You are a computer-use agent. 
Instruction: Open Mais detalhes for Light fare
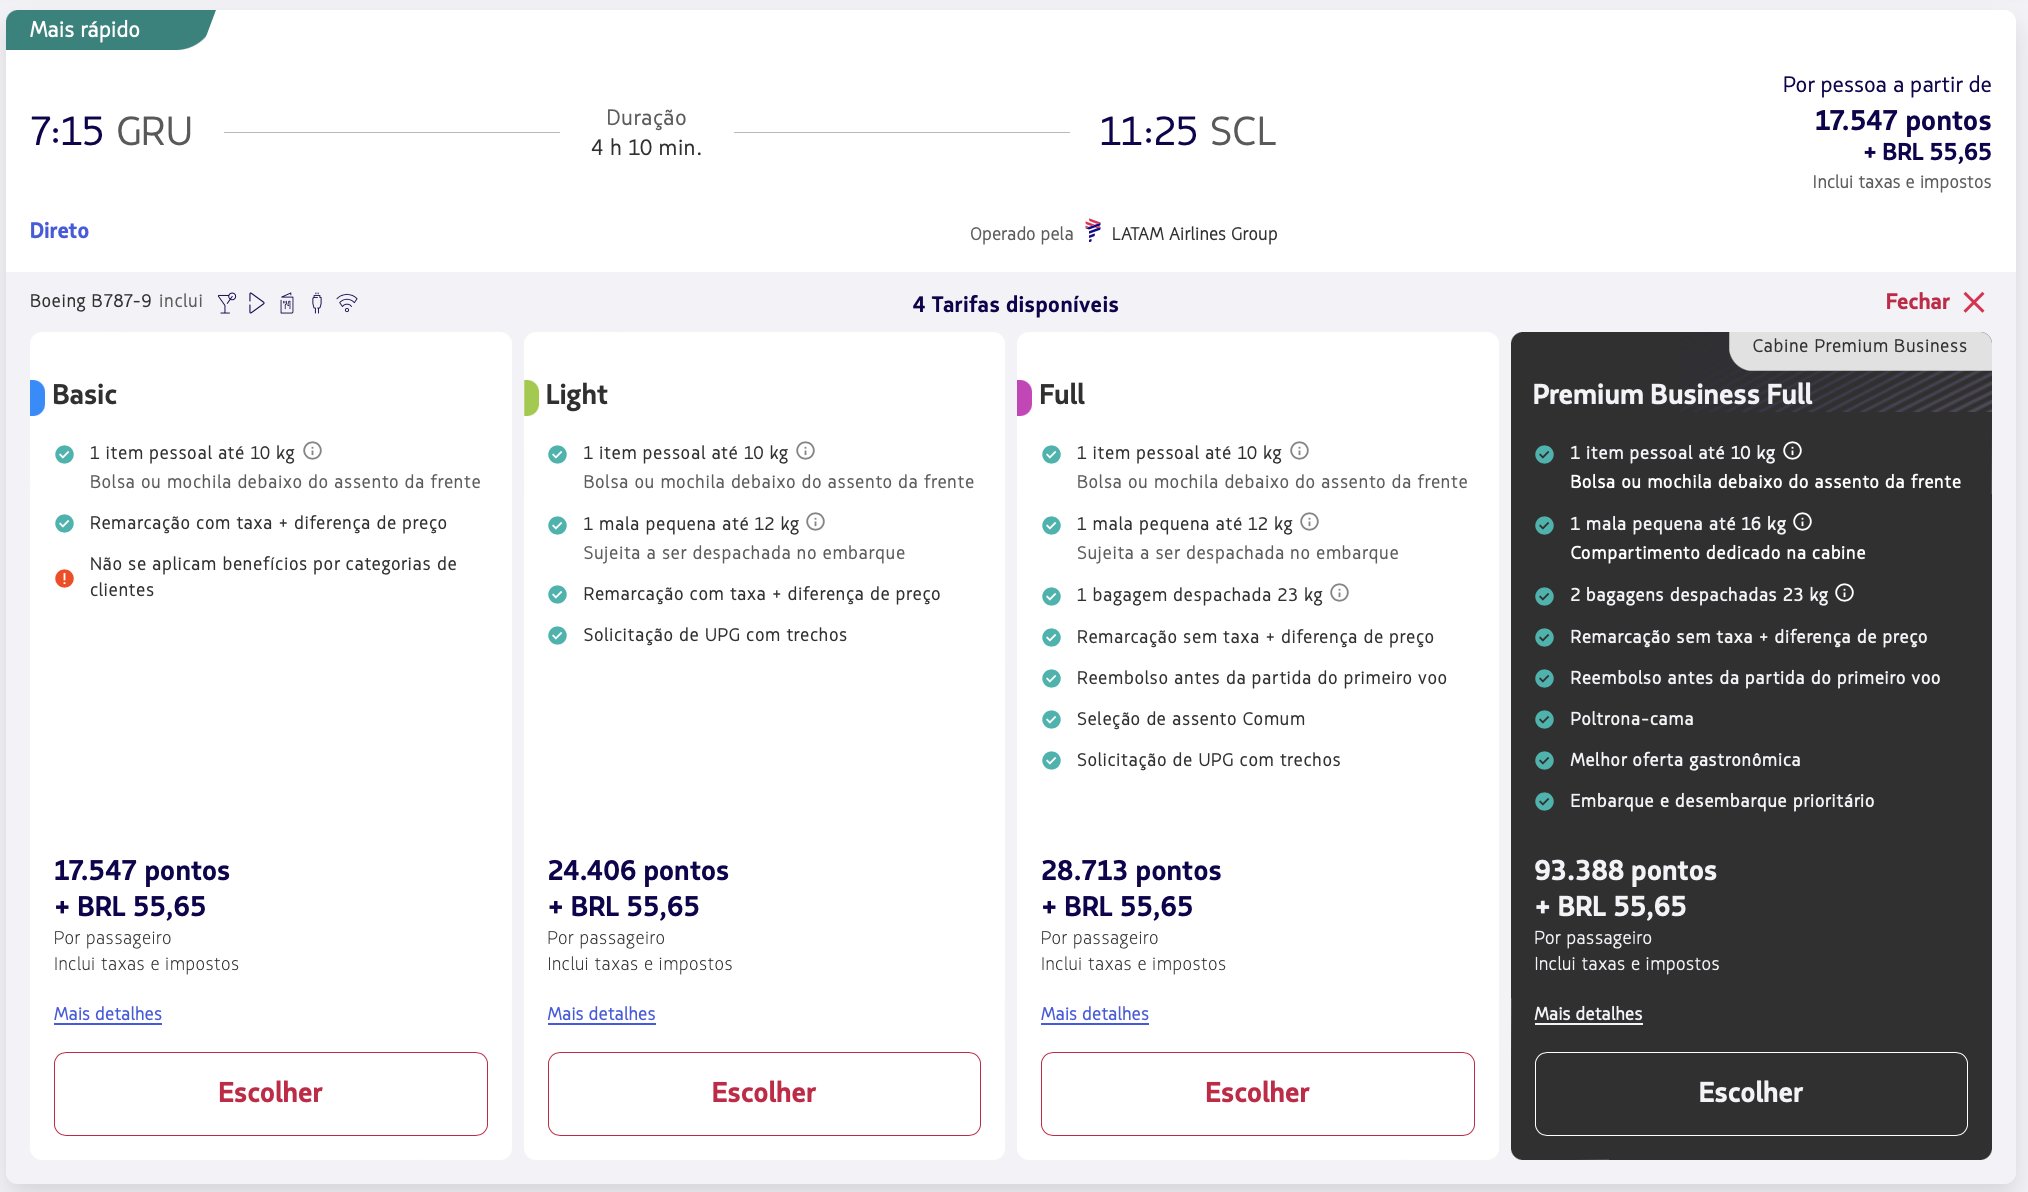pos(601,1014)
